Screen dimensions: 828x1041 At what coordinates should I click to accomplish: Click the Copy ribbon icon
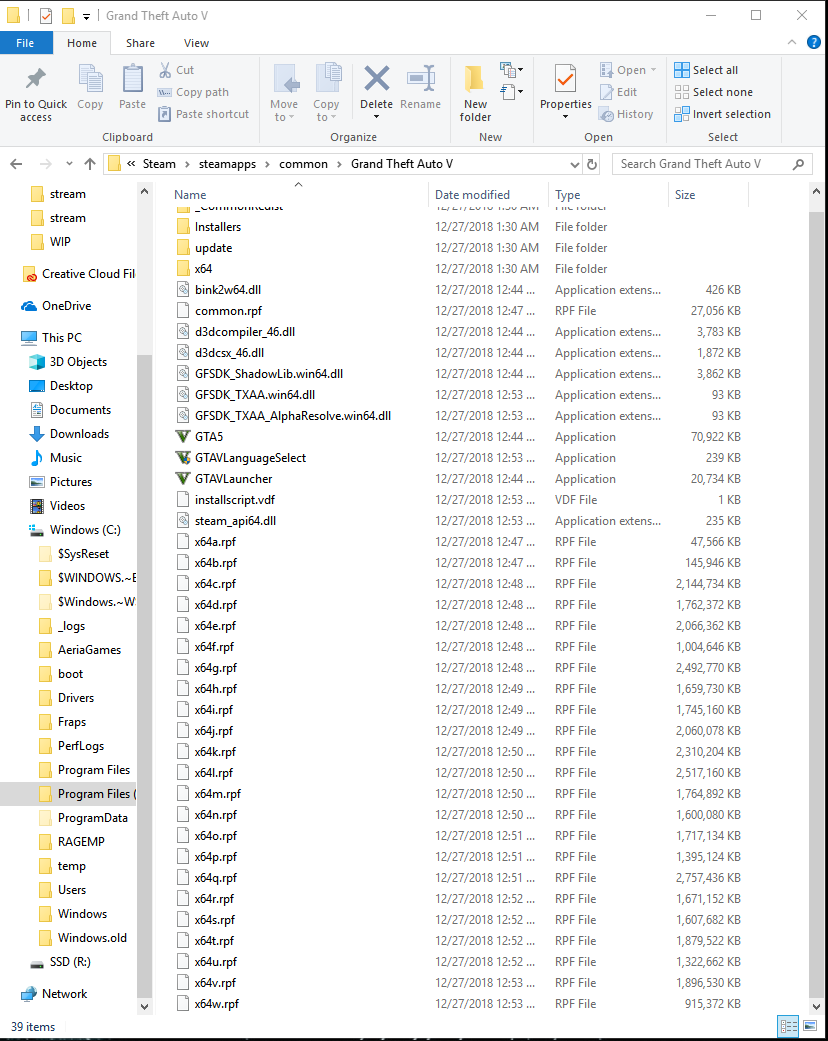coord(90,79)
